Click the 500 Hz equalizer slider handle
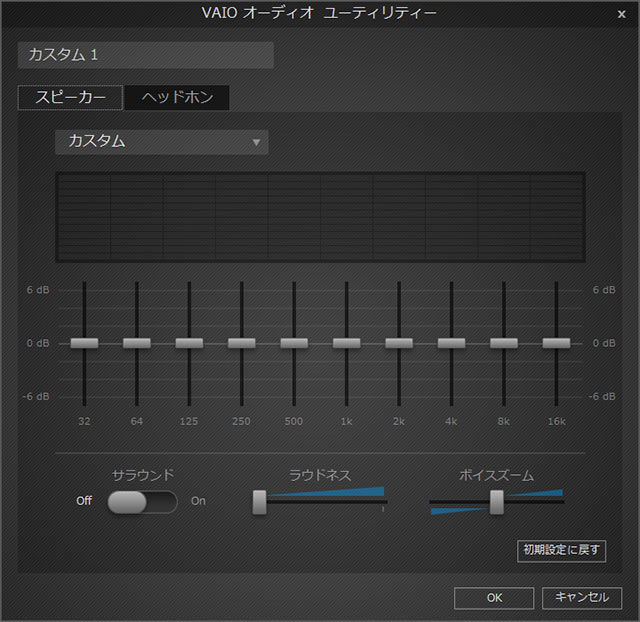 294,343
